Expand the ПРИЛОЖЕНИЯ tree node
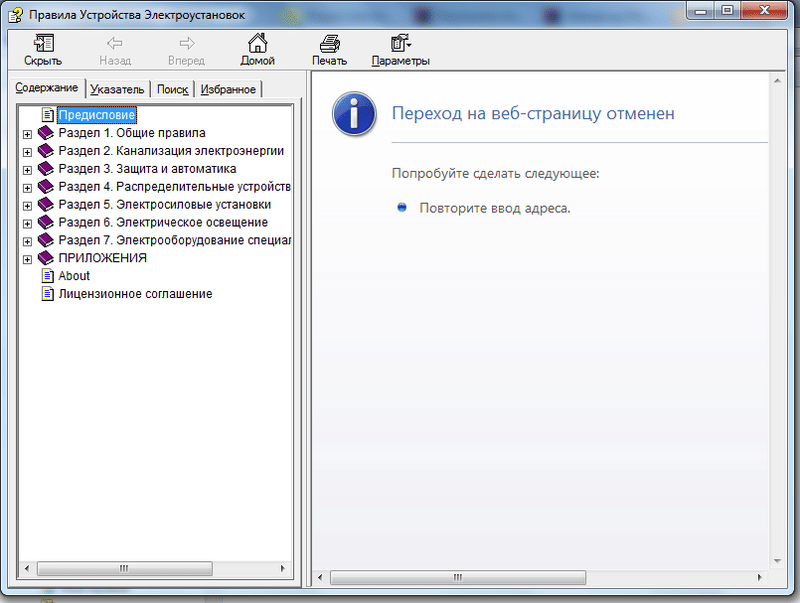 27,259
